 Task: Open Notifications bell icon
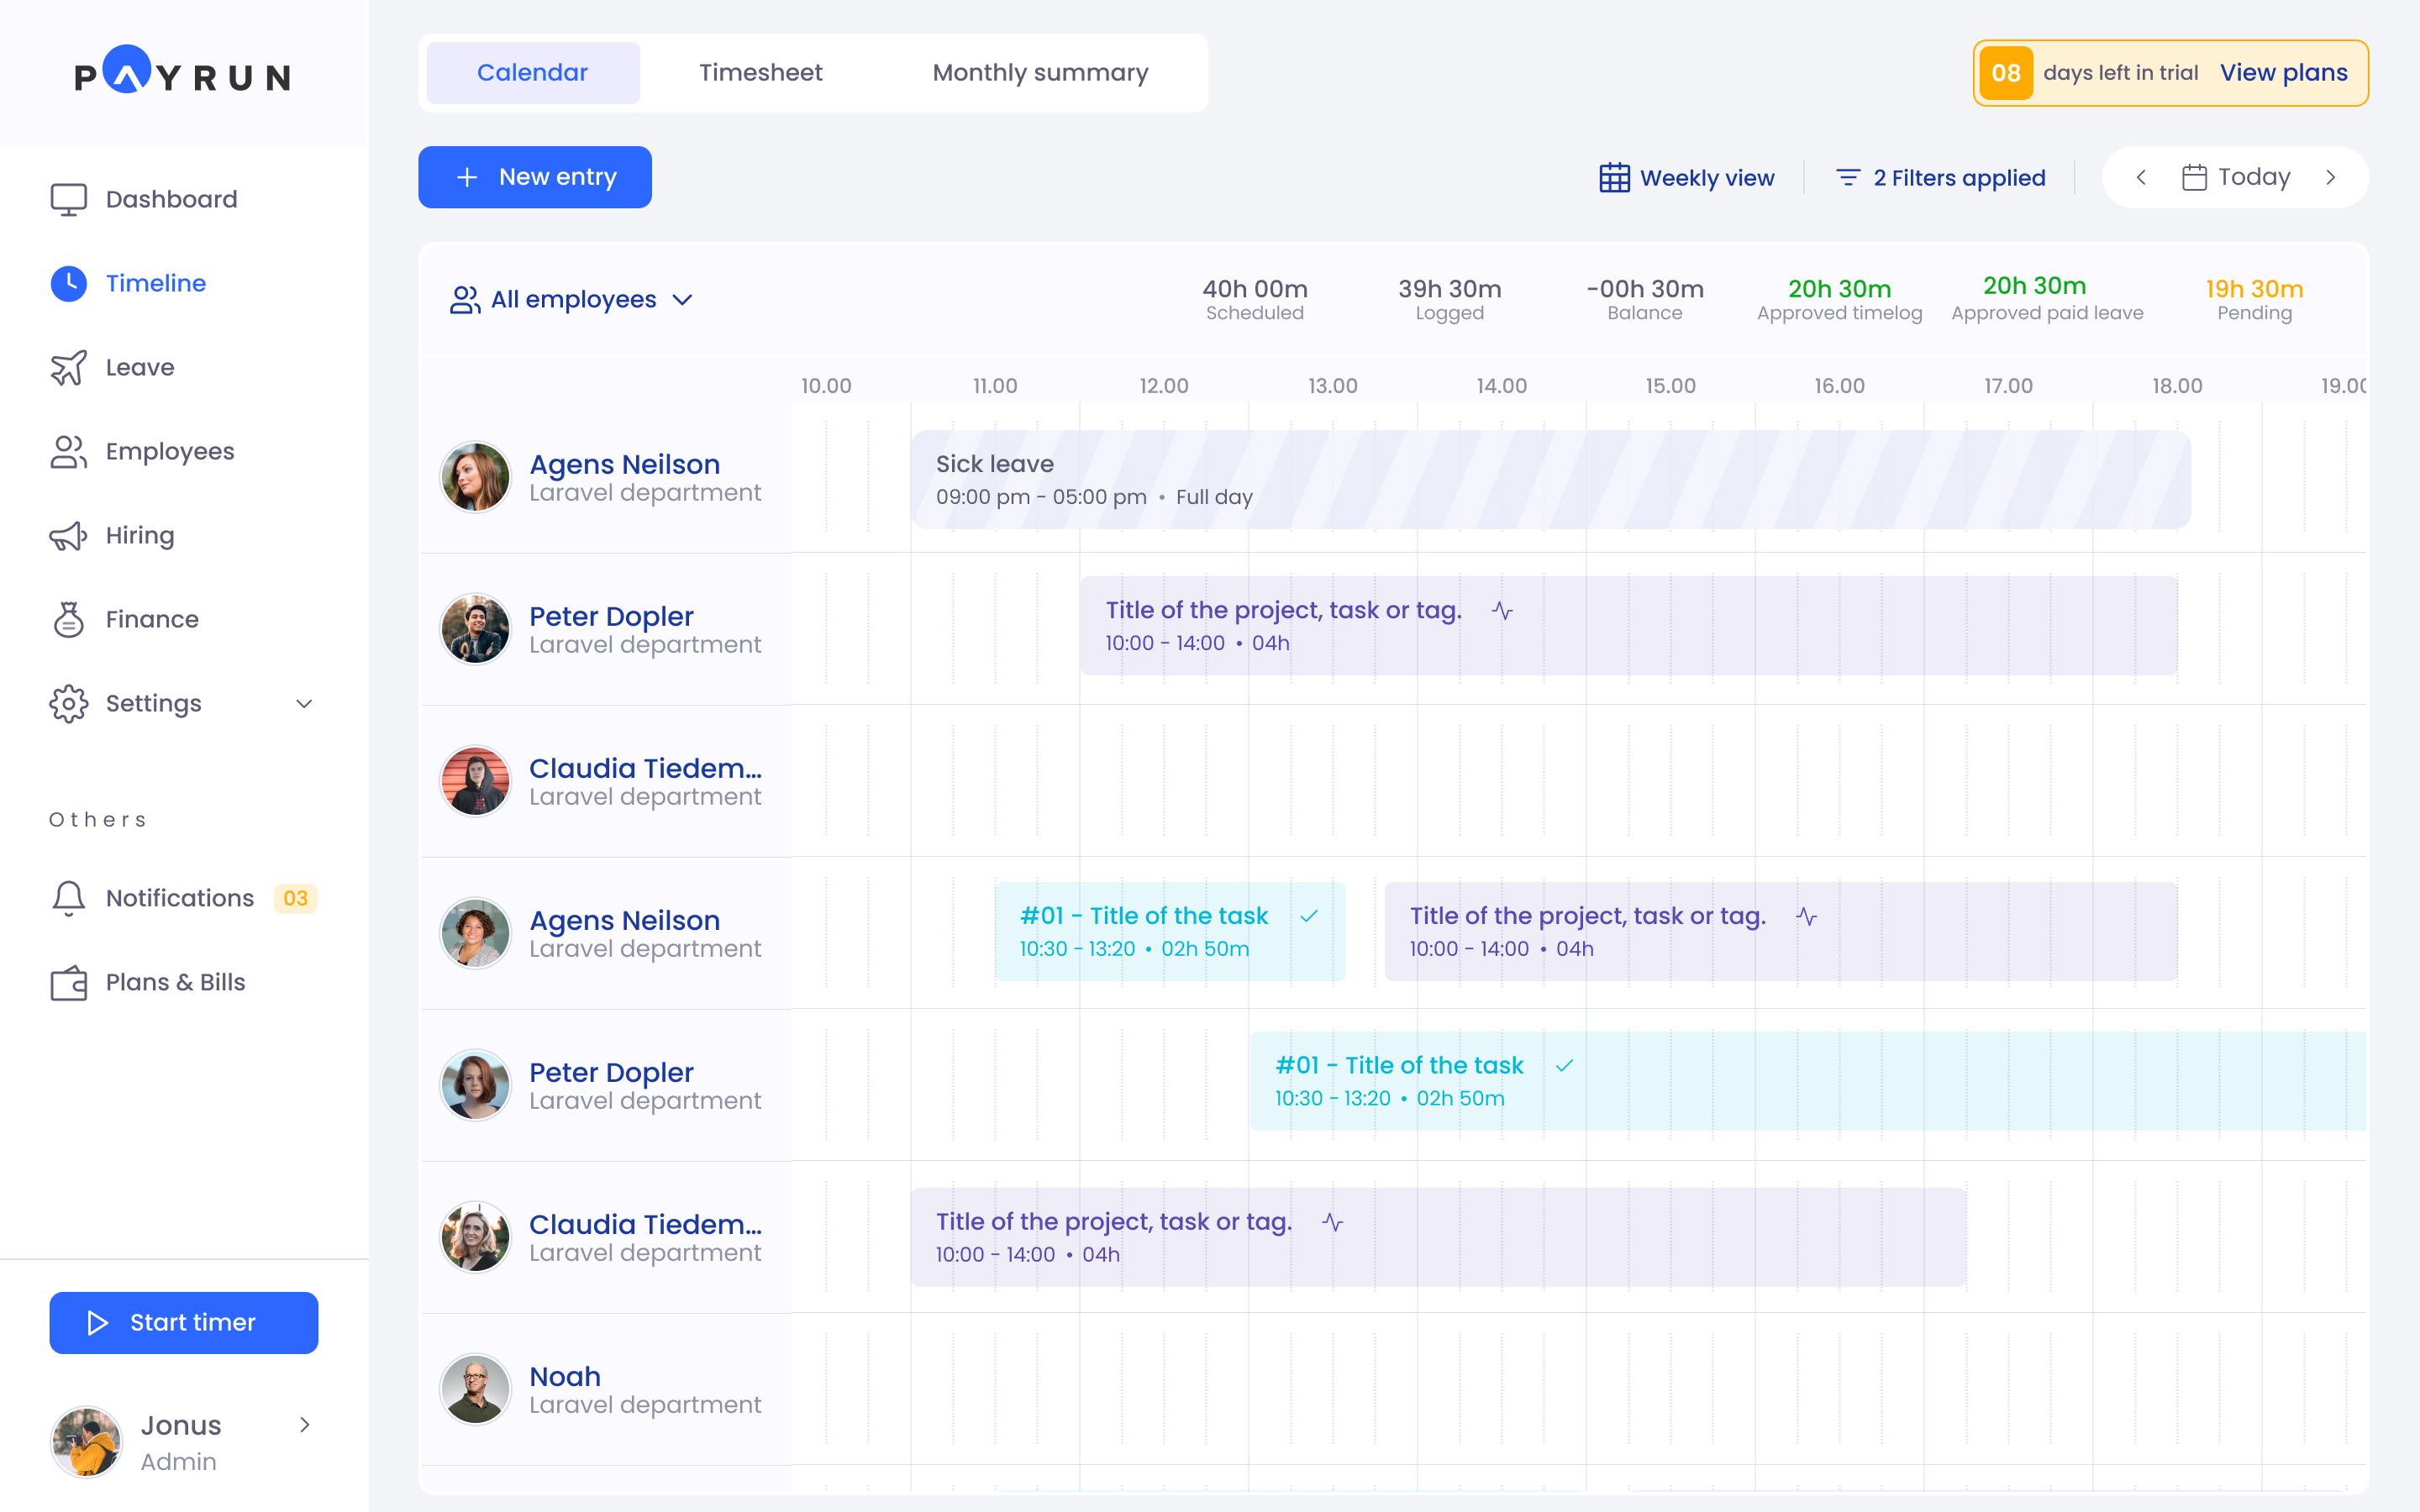click(68, 897)
